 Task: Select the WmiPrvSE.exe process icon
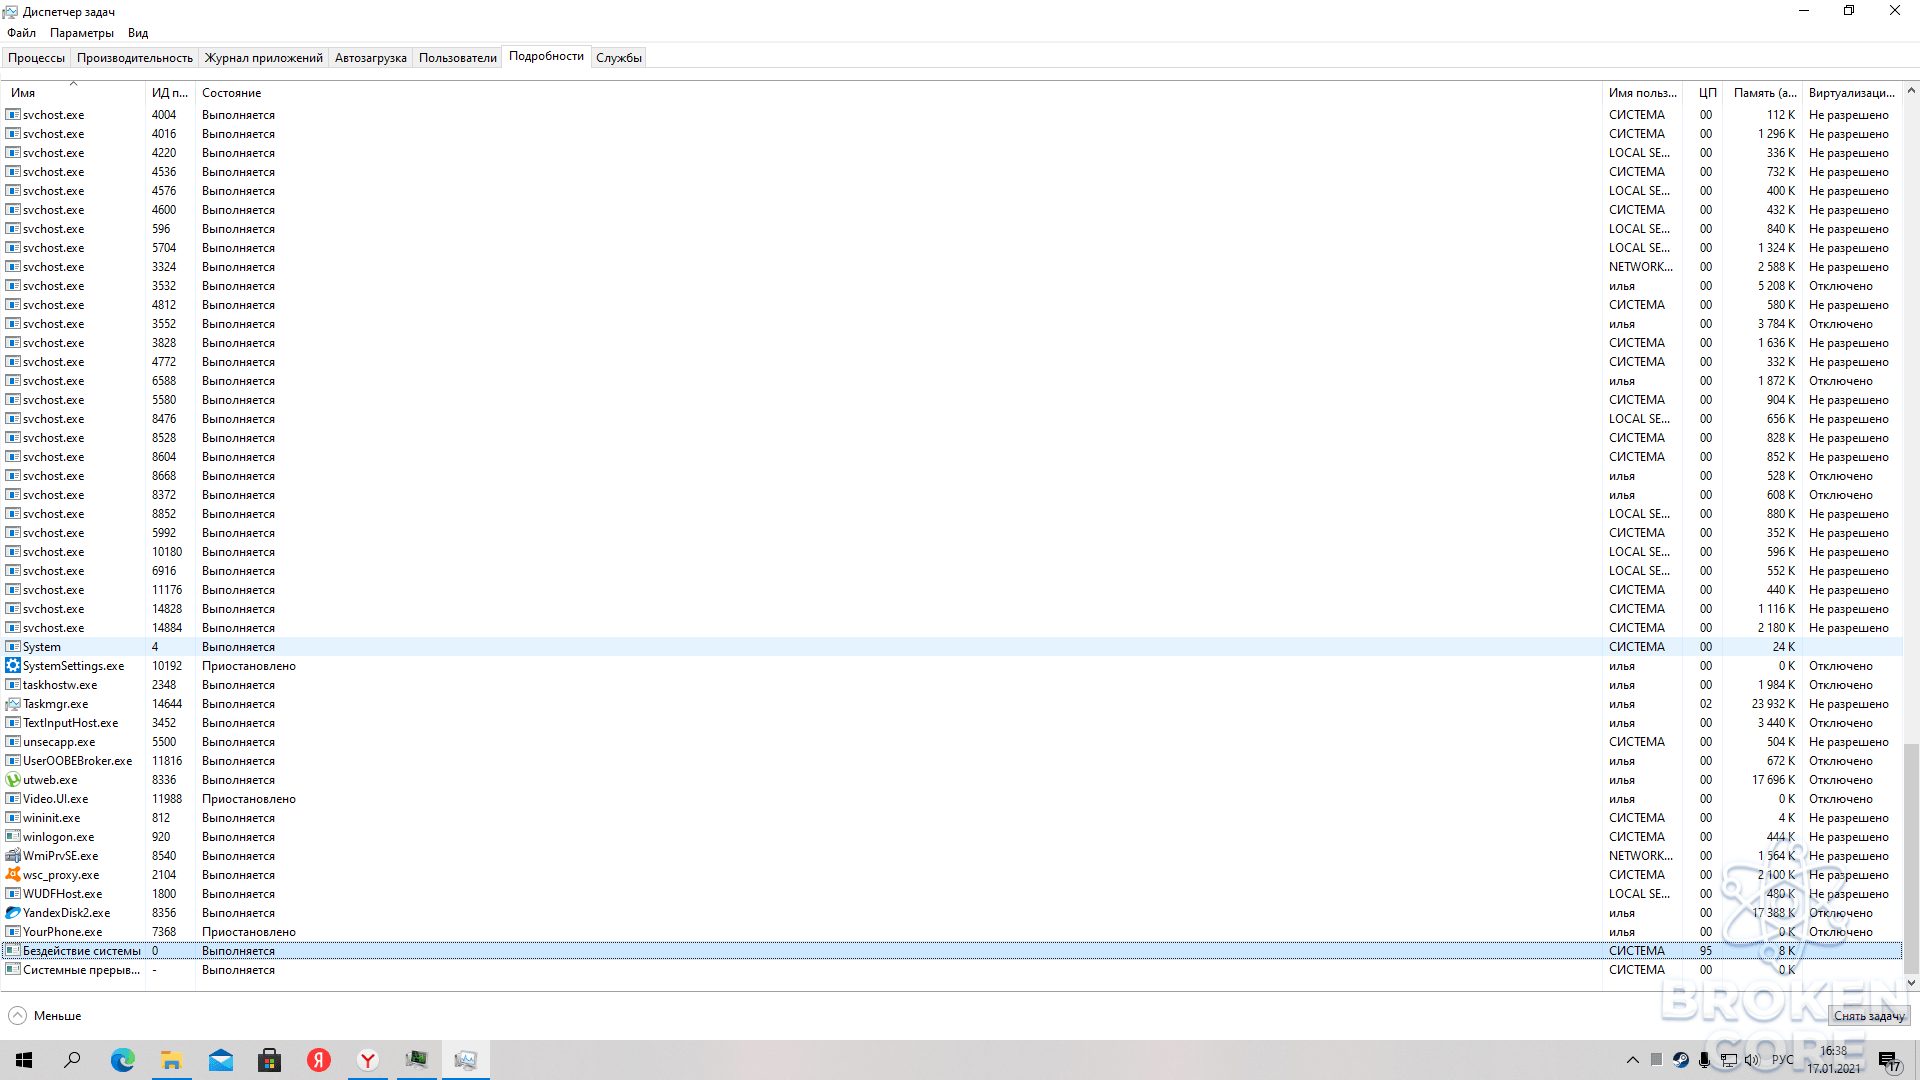click(x=13, y=856)
